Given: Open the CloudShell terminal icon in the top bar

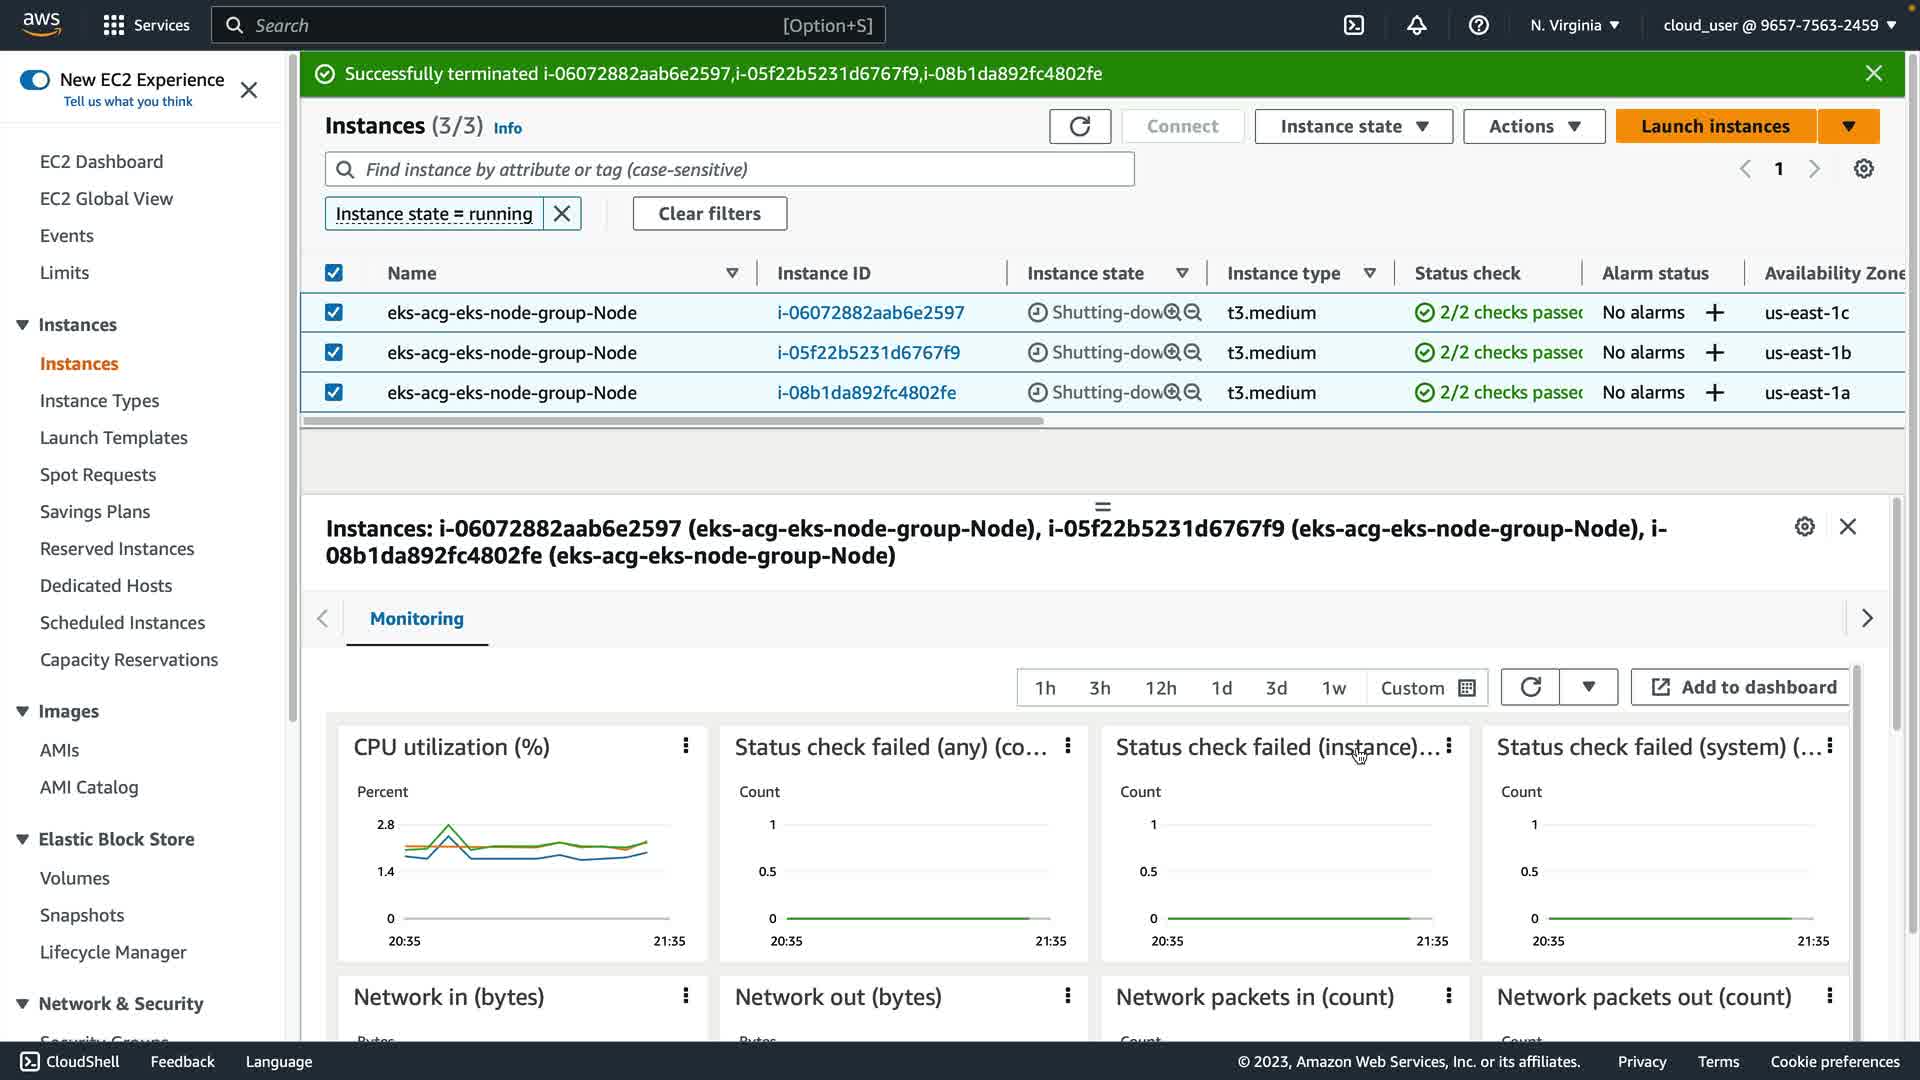Looking at the screenshot, I should click(x=1354, y=25).
